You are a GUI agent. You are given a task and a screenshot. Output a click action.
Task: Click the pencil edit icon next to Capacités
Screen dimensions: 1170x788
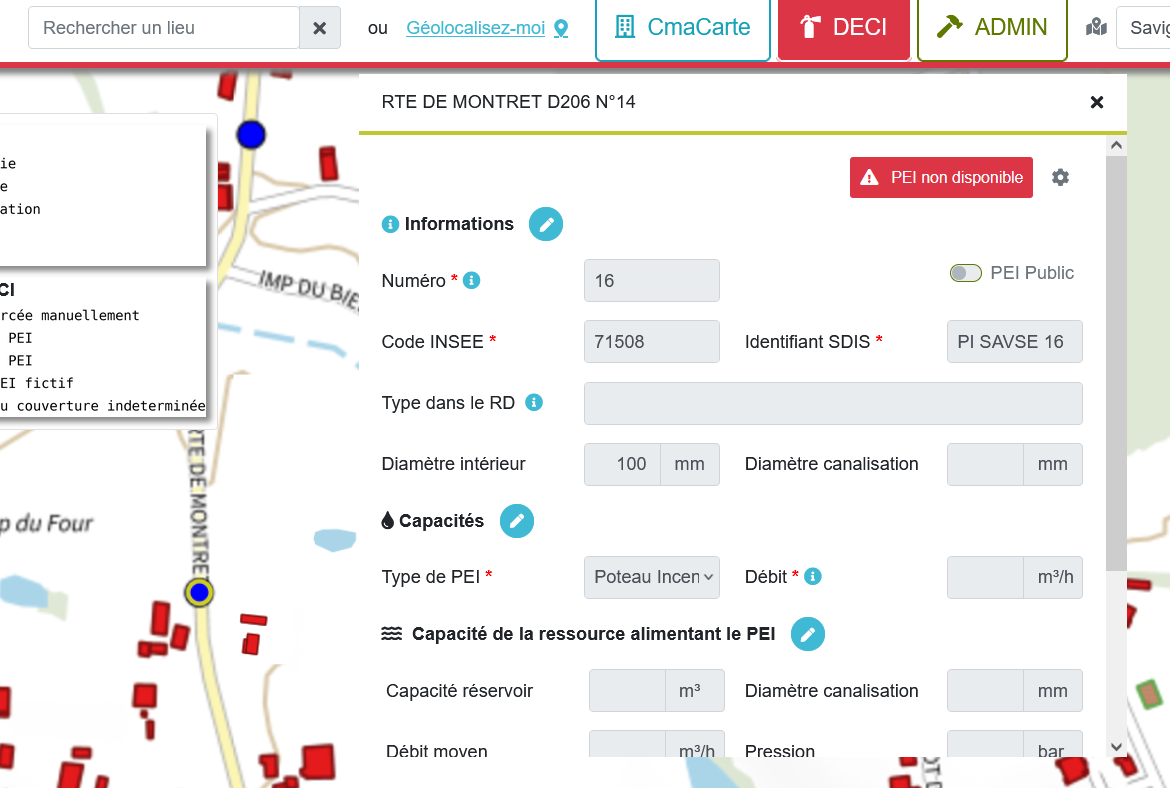[x=517, y=521]
